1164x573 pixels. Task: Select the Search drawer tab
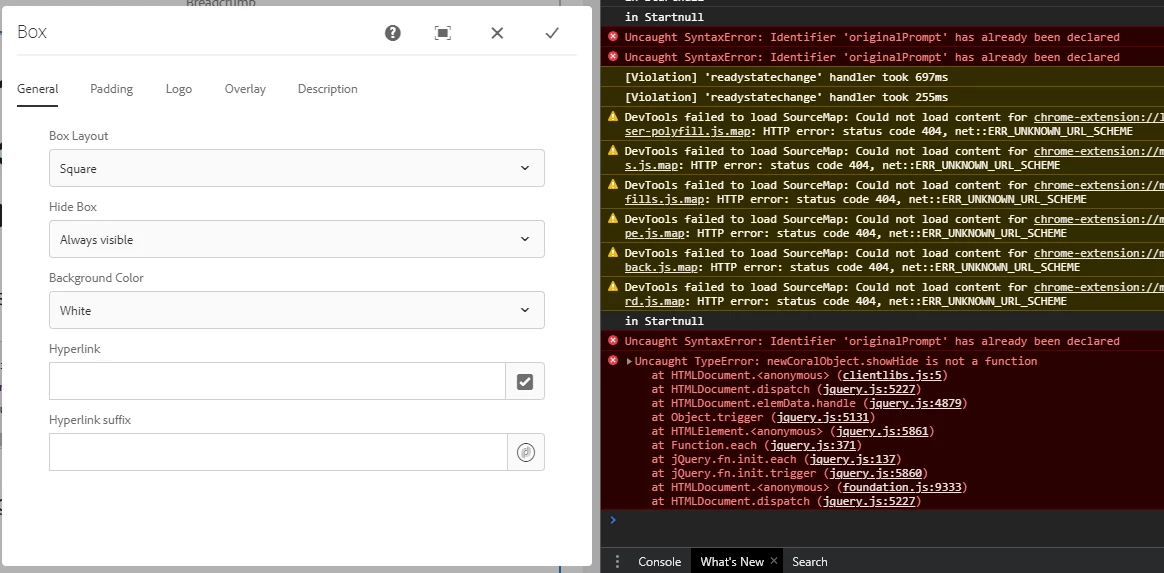(809, 562)
